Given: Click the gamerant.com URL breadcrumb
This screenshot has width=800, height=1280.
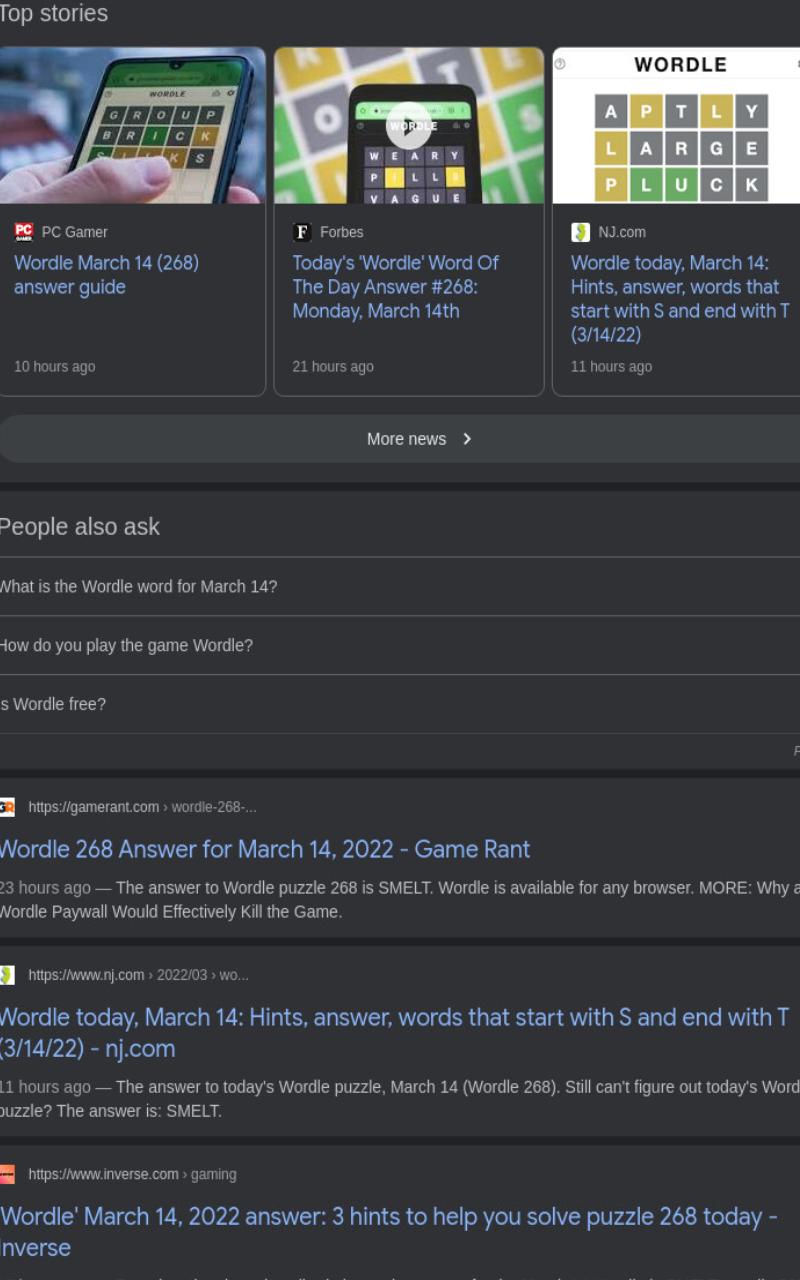Looking at the screenshot, I should point(142,807).
